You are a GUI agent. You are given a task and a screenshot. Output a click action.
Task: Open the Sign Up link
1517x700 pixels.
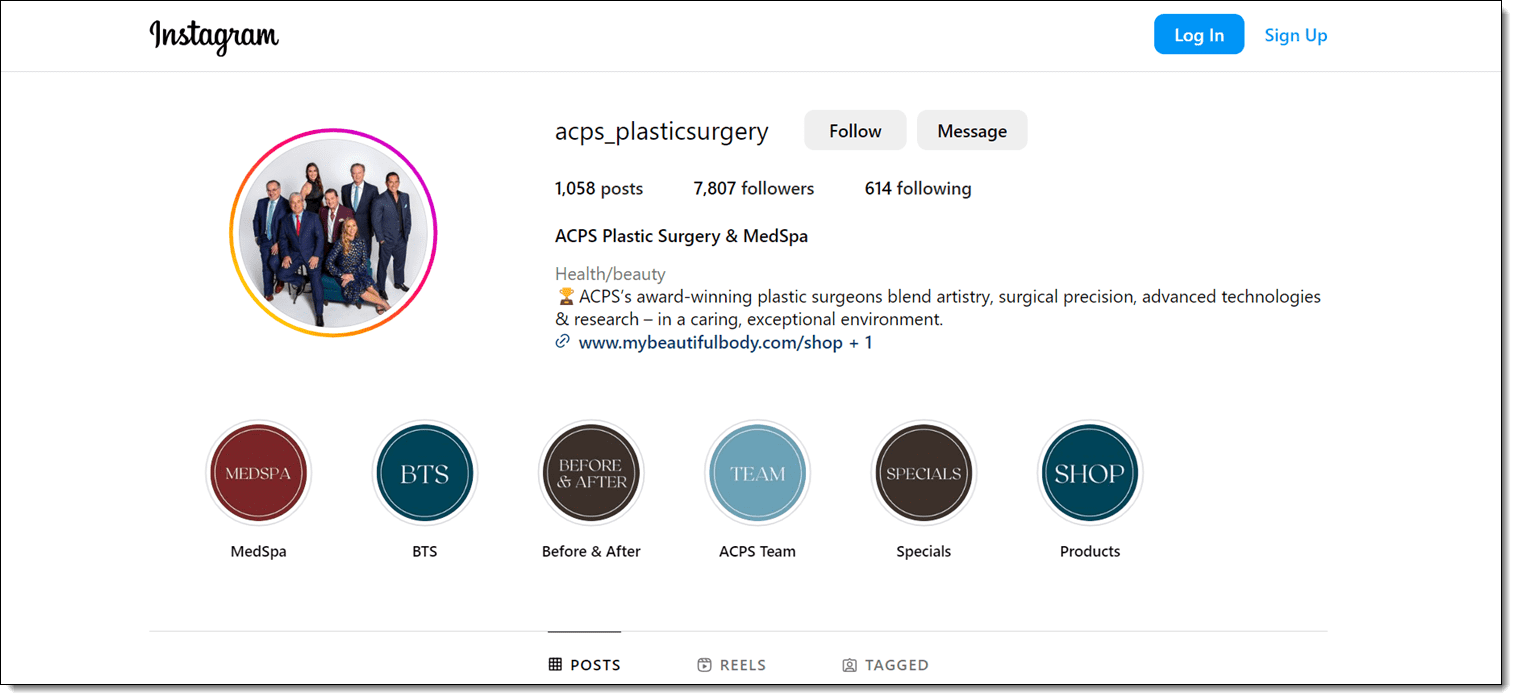1295,34
